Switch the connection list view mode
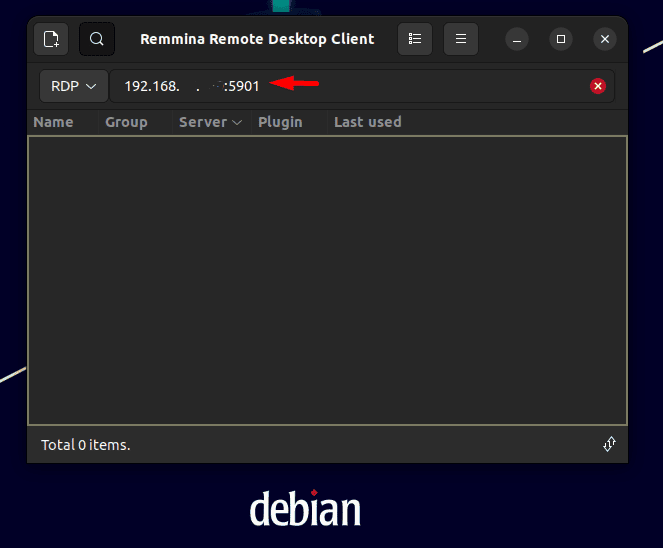This screenshot has width=663, height=548. (x=415, y=39)
